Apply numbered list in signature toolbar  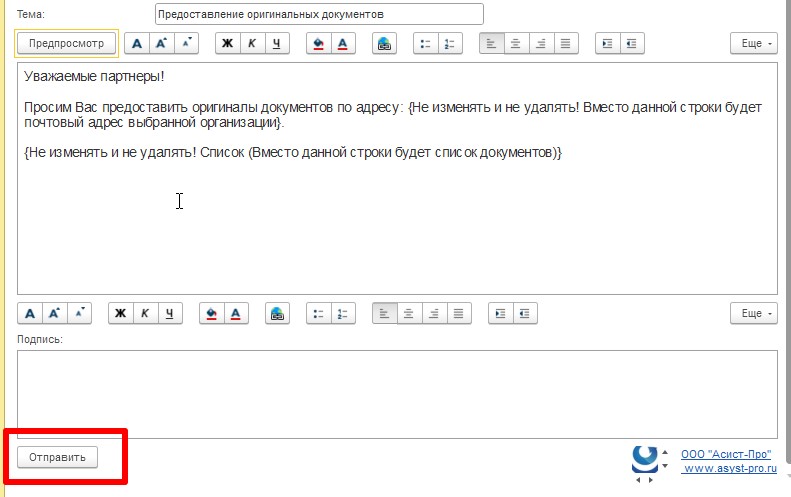[x=343, y=313]
